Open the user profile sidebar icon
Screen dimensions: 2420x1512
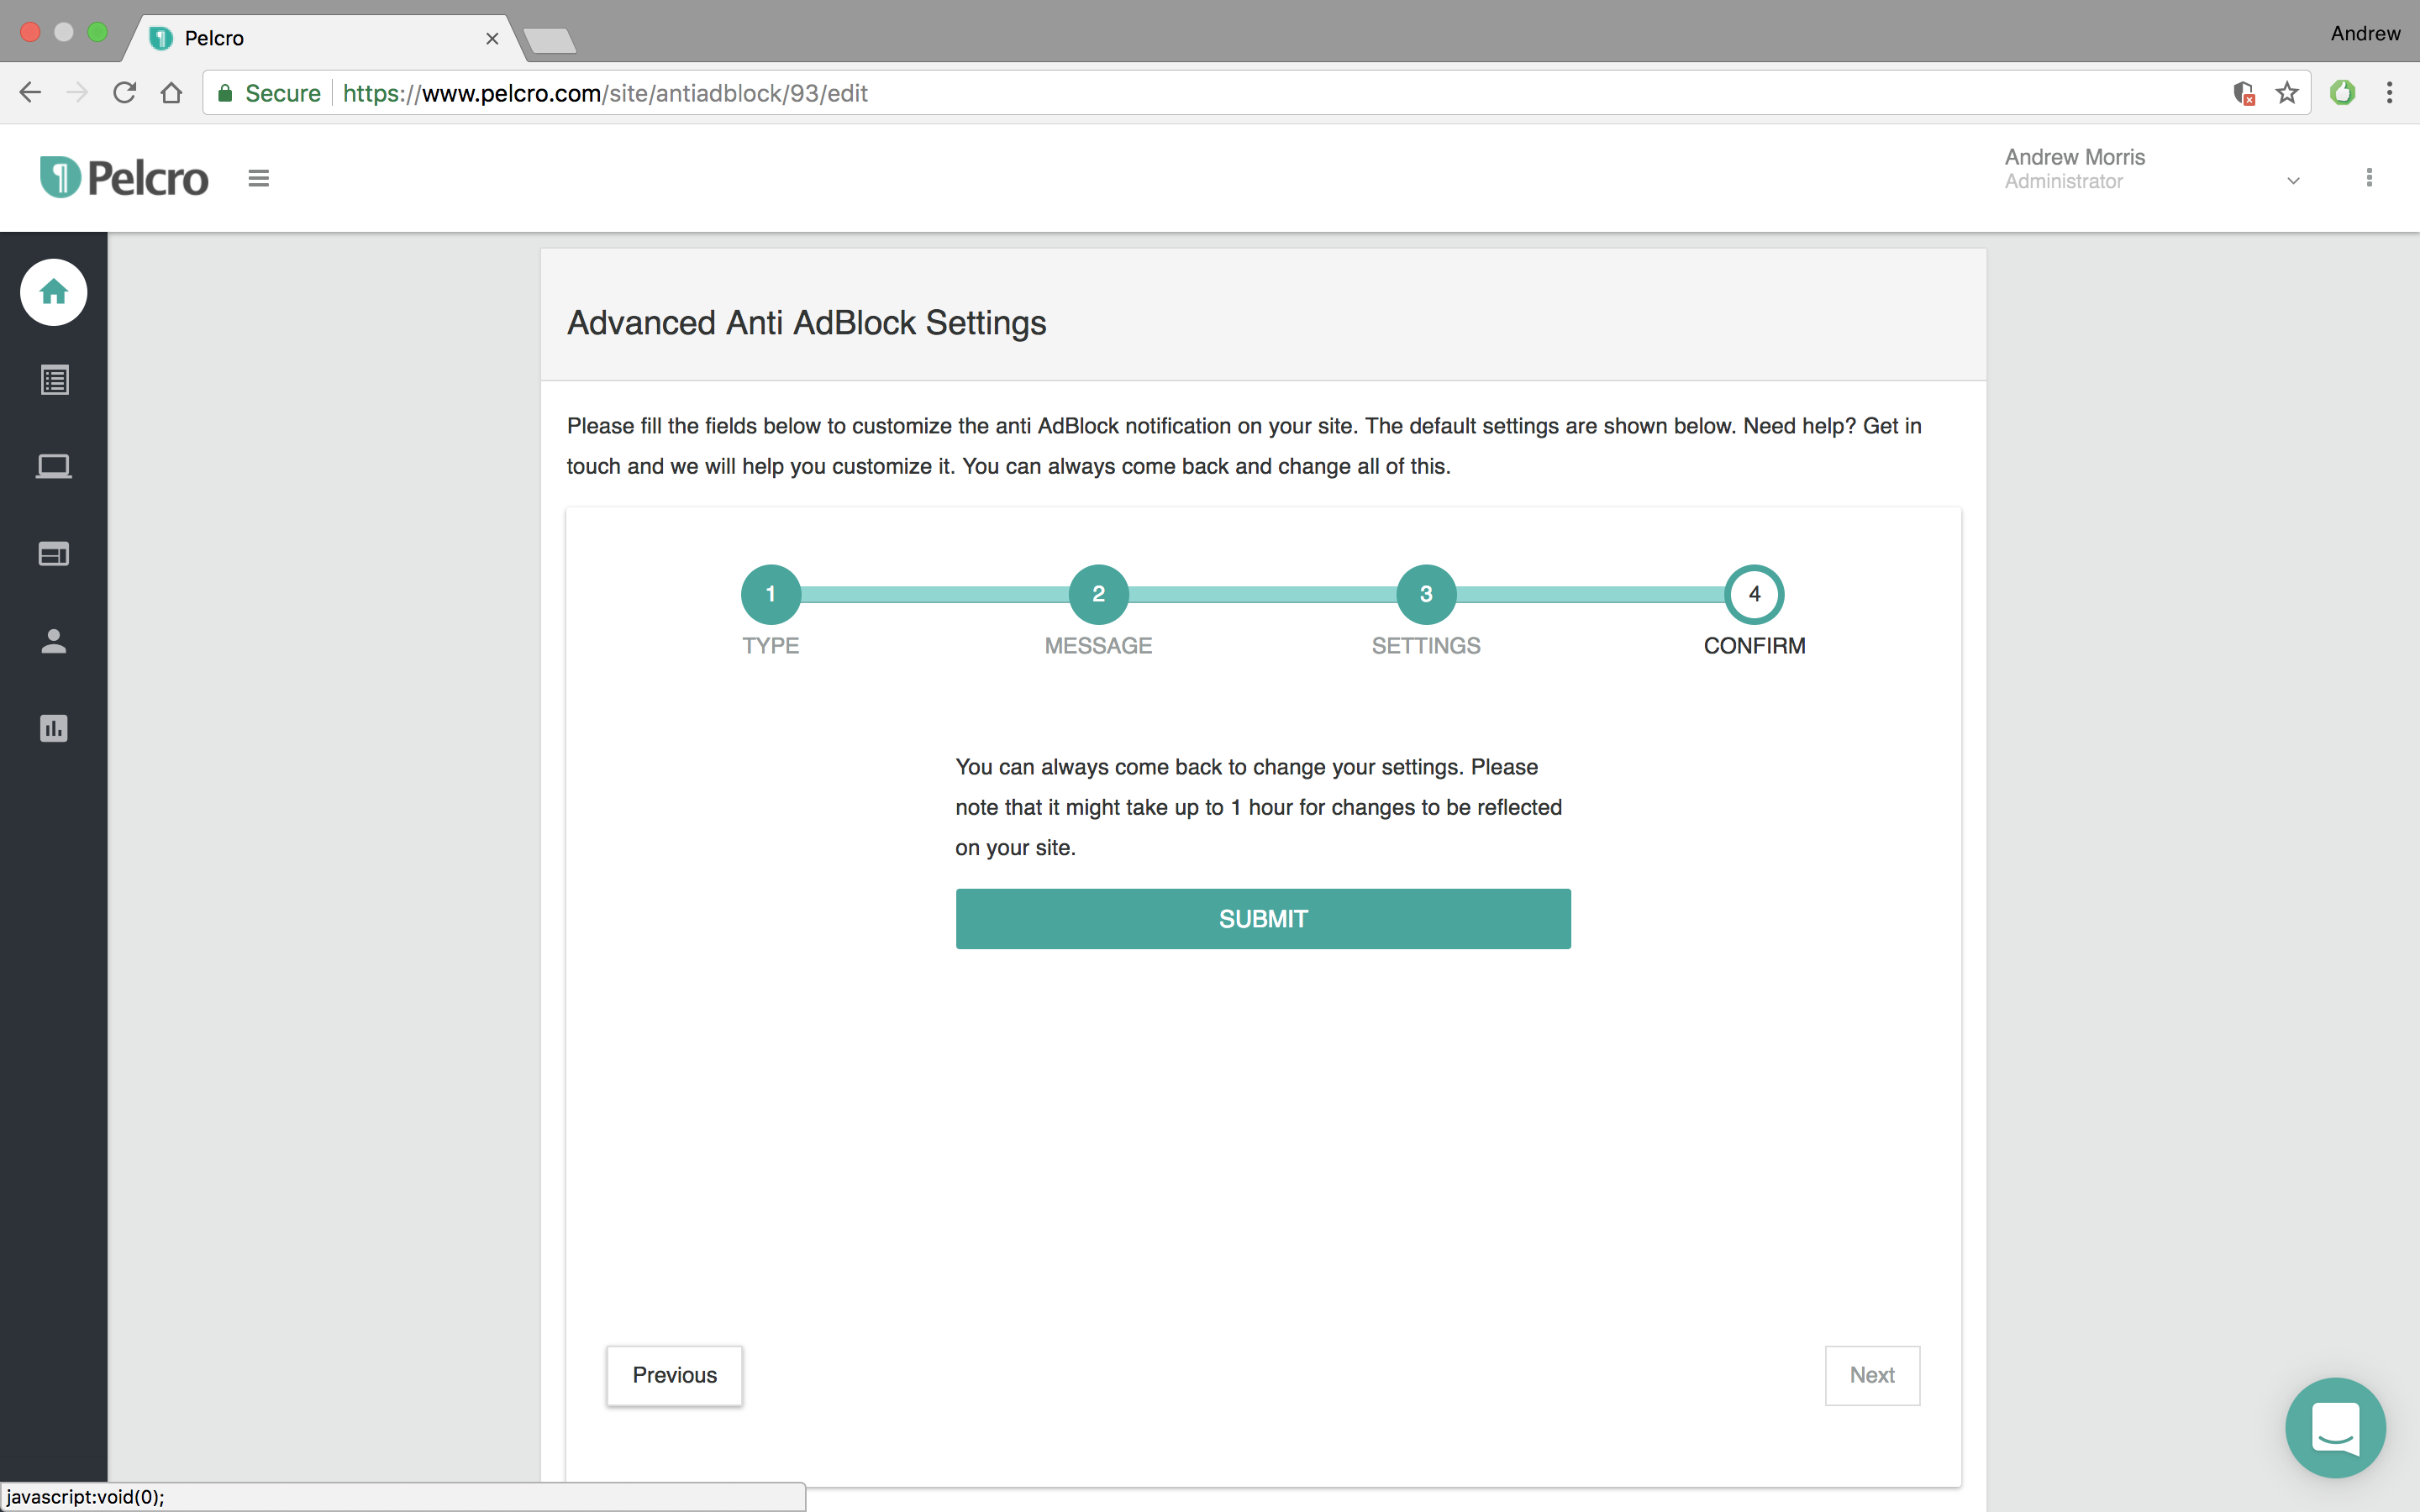pyautogui.click(x=54, y=641)
